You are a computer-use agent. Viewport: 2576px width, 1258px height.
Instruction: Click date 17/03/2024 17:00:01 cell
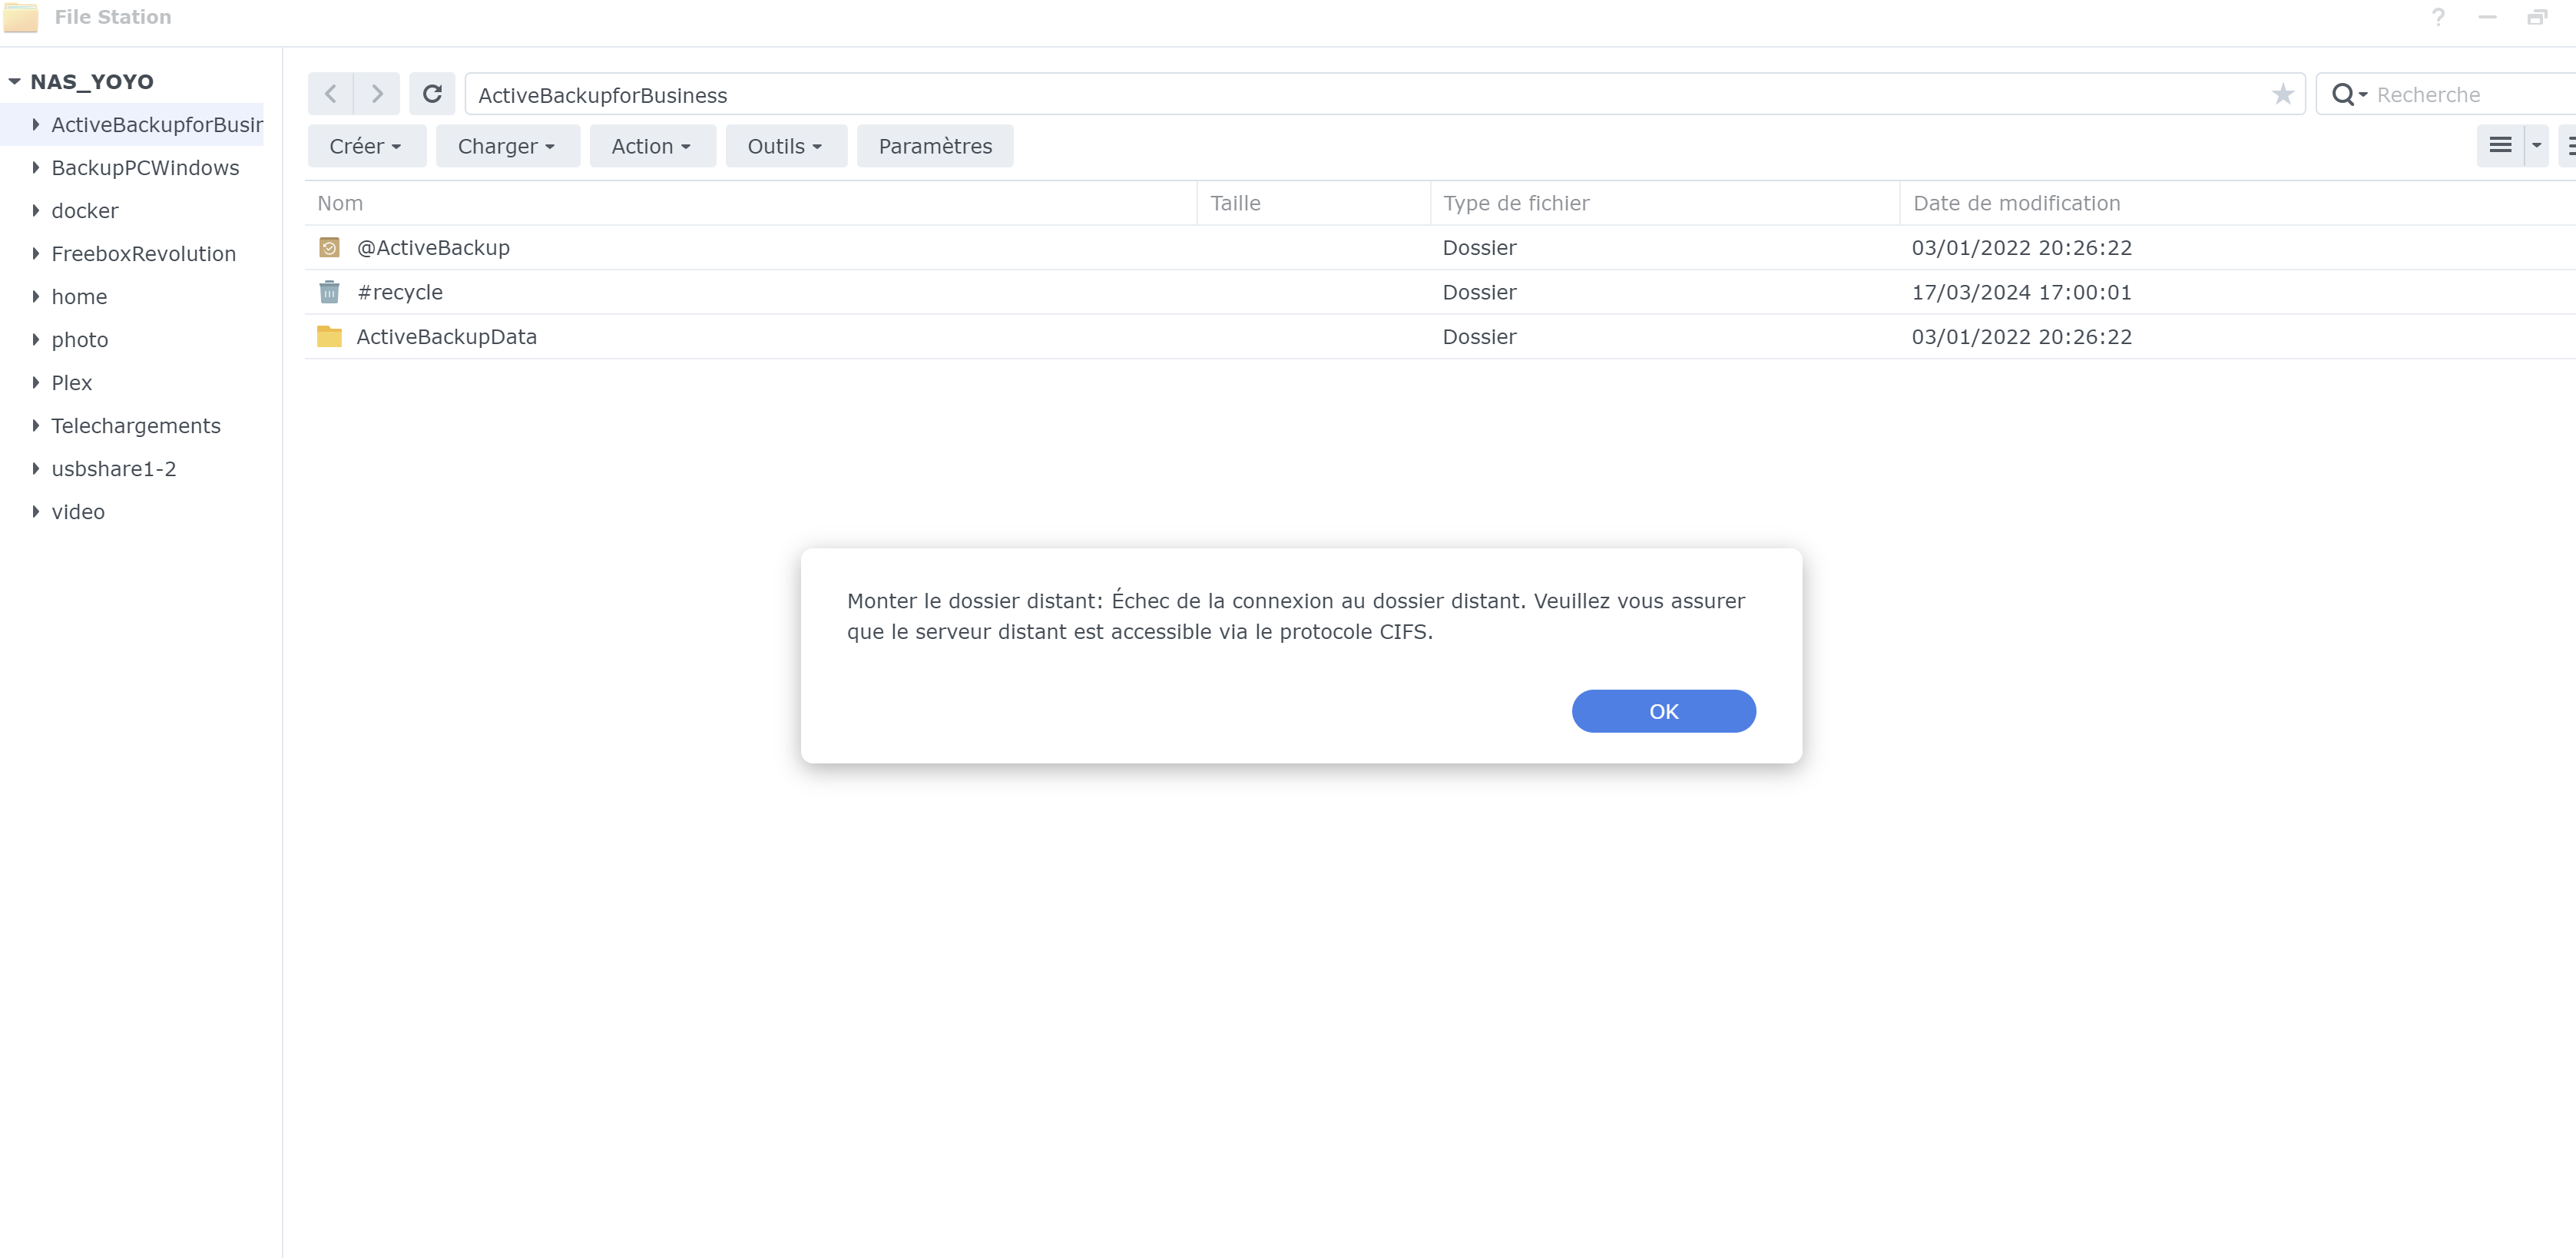[2021, 292]
